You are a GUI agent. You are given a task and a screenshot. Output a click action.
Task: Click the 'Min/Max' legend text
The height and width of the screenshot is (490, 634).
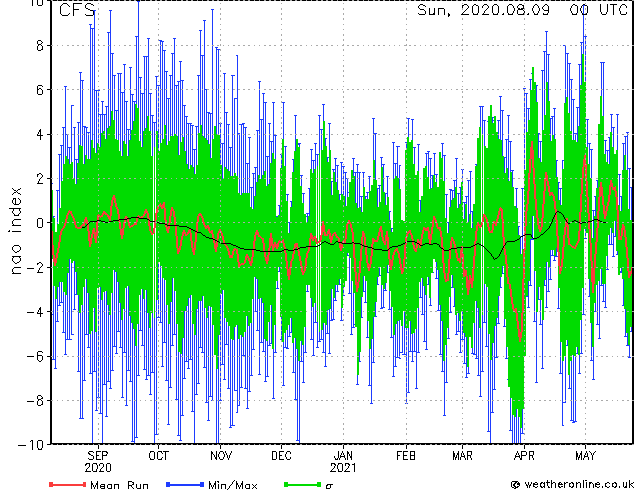(232, 485)
